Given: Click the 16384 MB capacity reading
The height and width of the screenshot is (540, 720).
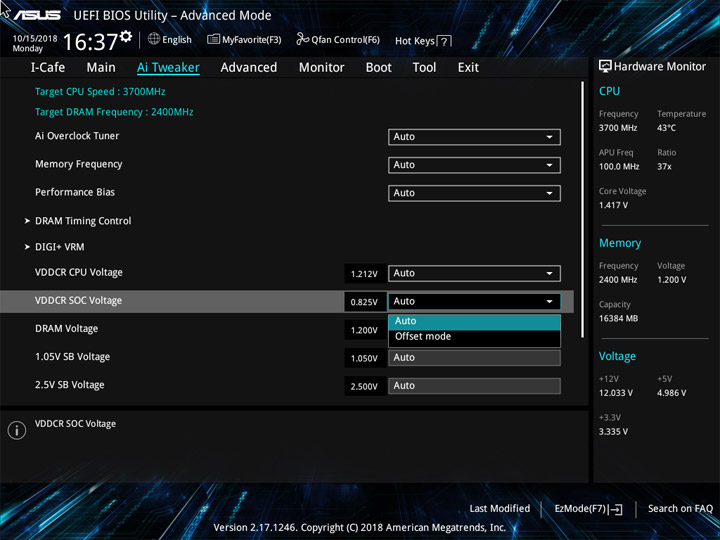Looking at the screenshot, I should [618, 318].
